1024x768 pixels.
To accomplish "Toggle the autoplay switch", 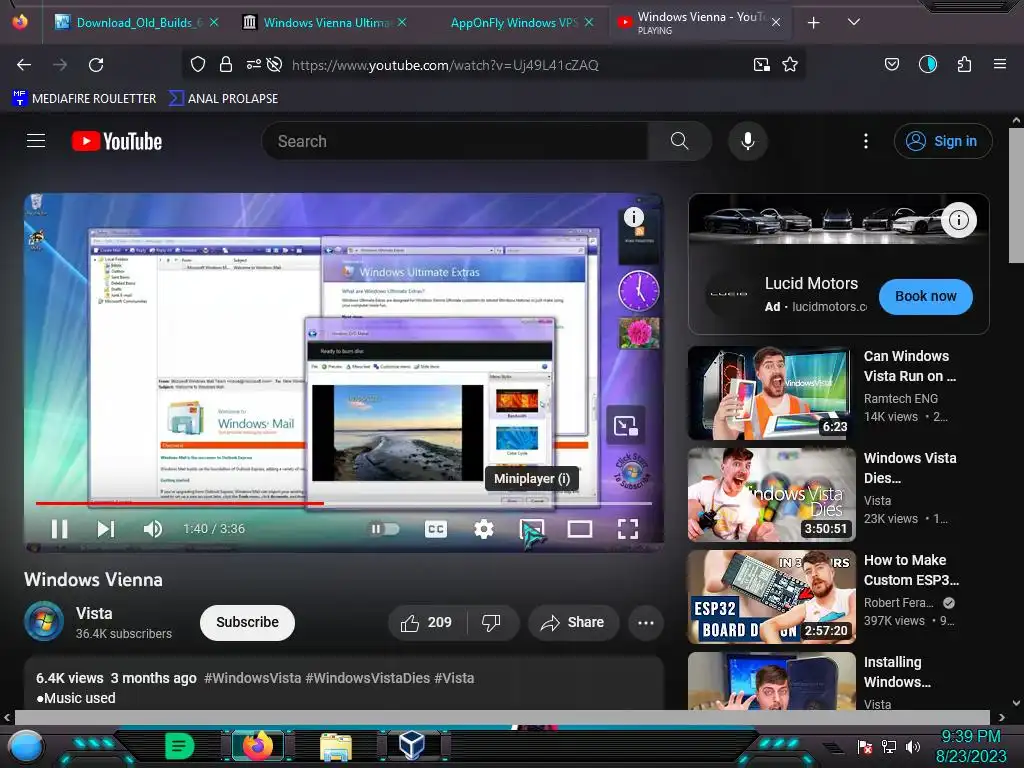I will (x=385, y=529).
